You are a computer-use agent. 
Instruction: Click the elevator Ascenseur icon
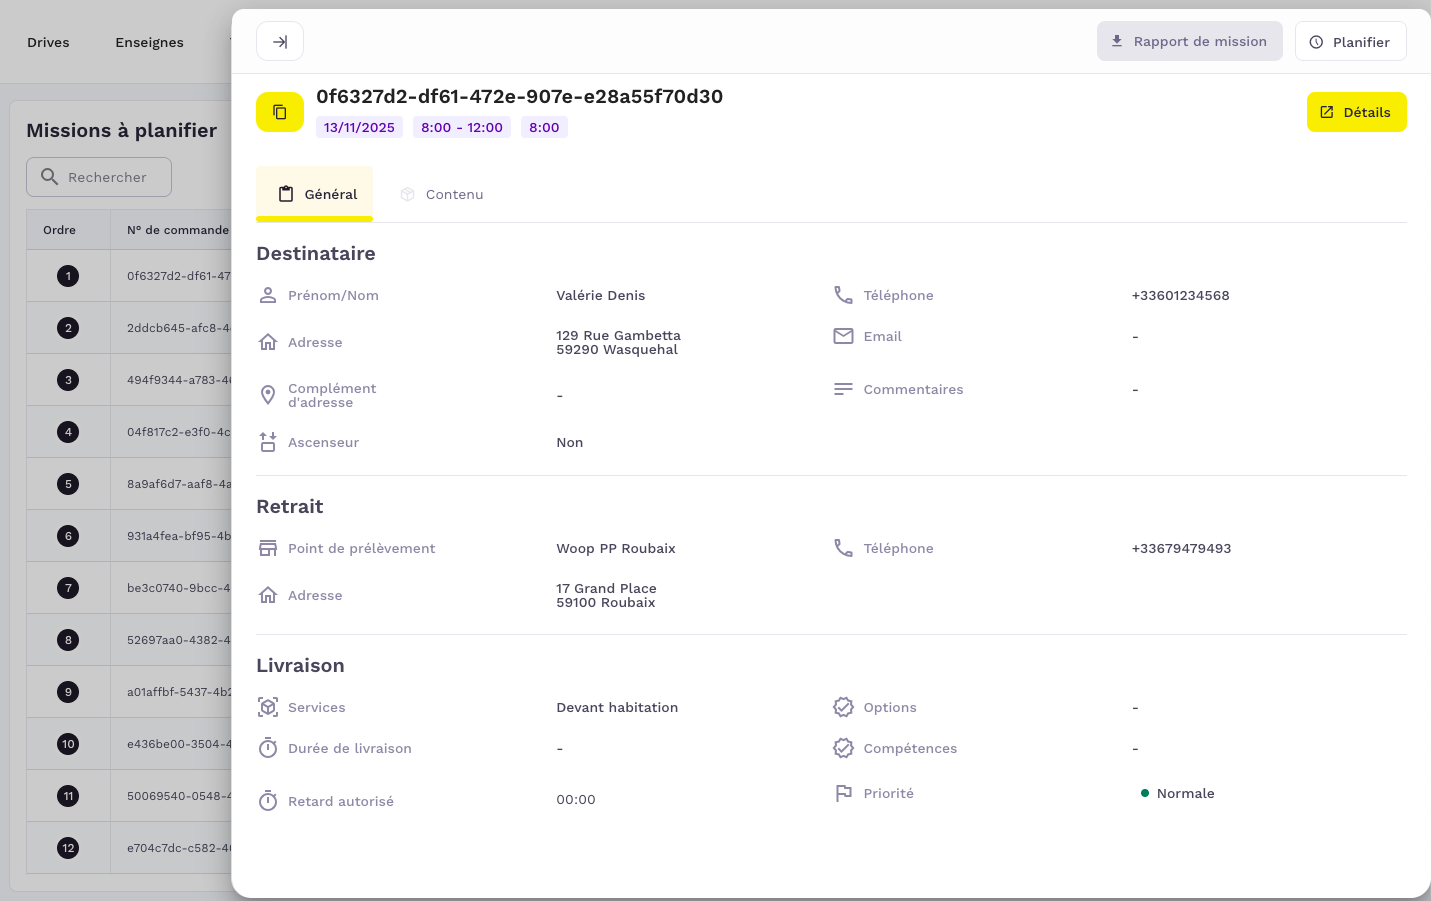click(268, 442)
